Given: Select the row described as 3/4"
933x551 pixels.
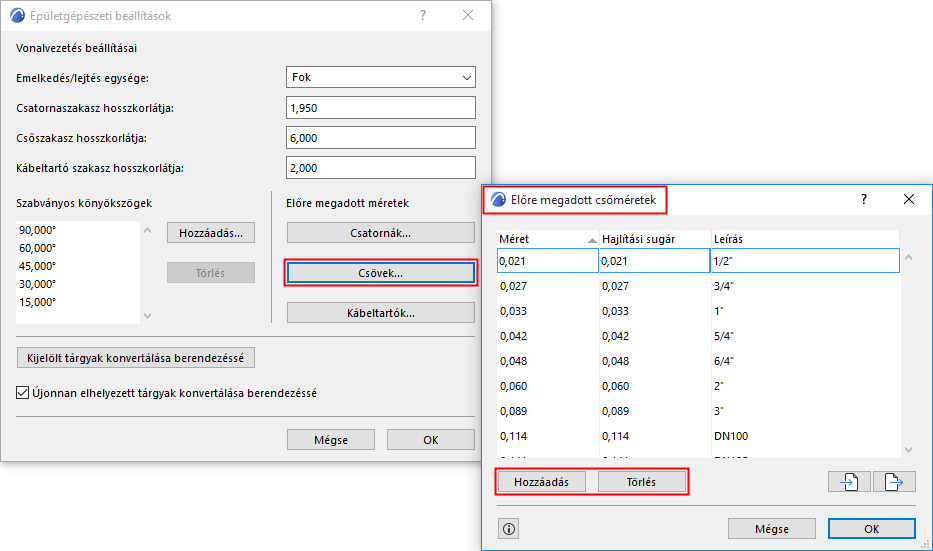Looking at the screenshot, I should coord(699,286).
